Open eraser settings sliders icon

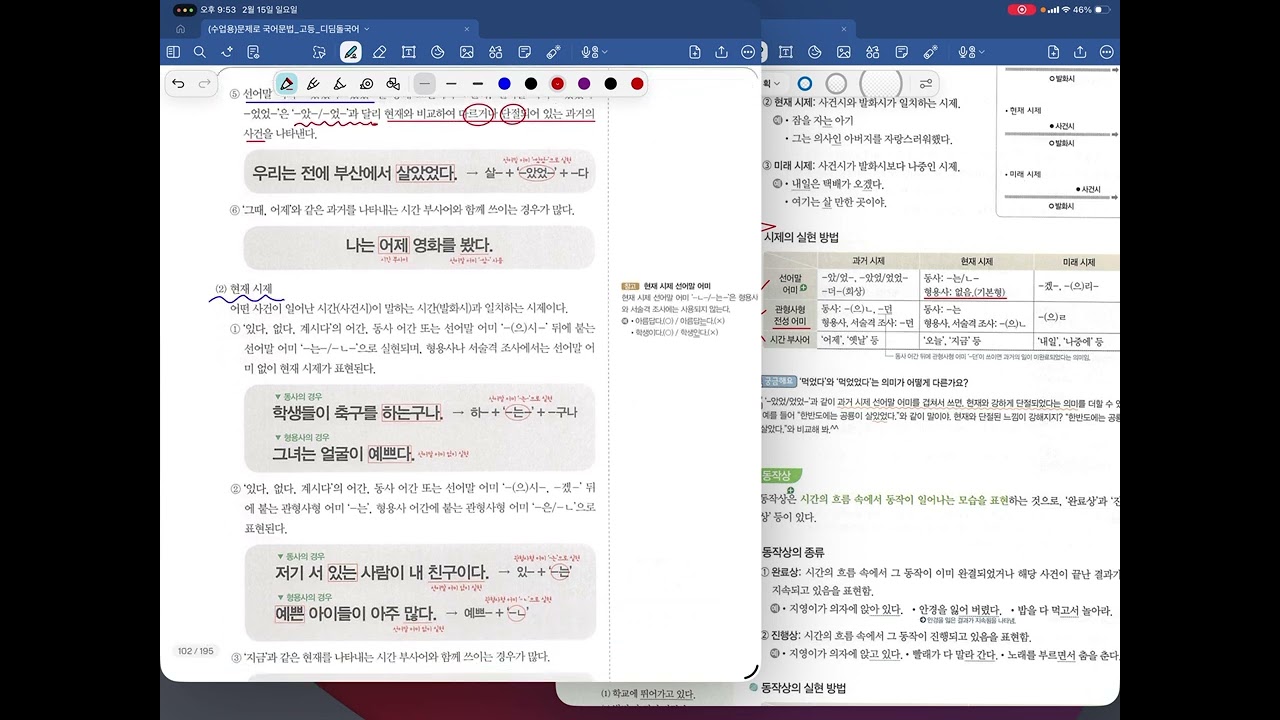[x=926, y=84]
